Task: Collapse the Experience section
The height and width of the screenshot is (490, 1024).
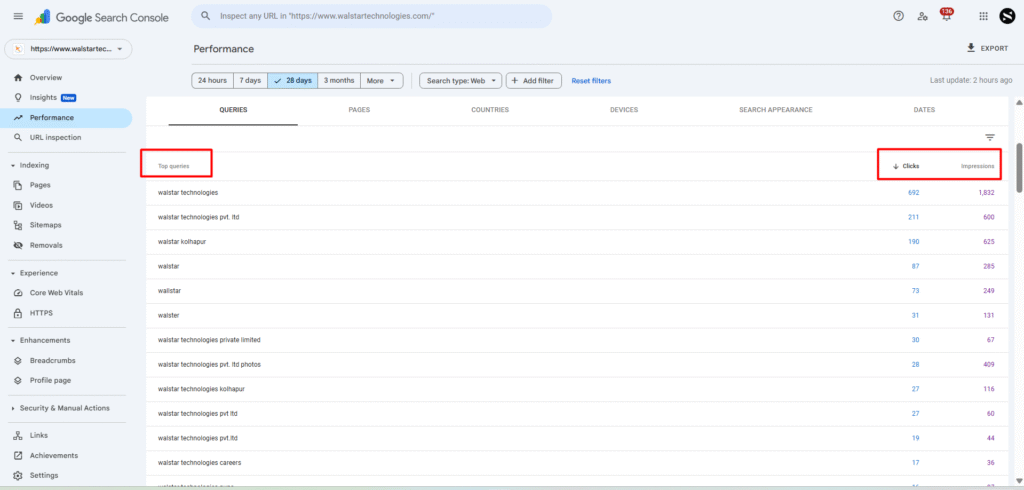Action: 13,273
